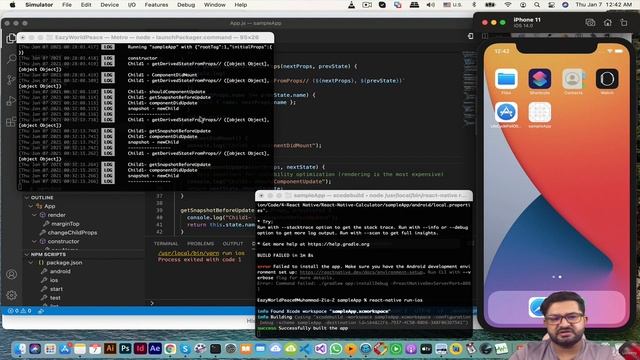Open After Effects (Ae) in the Dock
The width and height of the screenshot is (640, 360).
[x=155, y=349]
